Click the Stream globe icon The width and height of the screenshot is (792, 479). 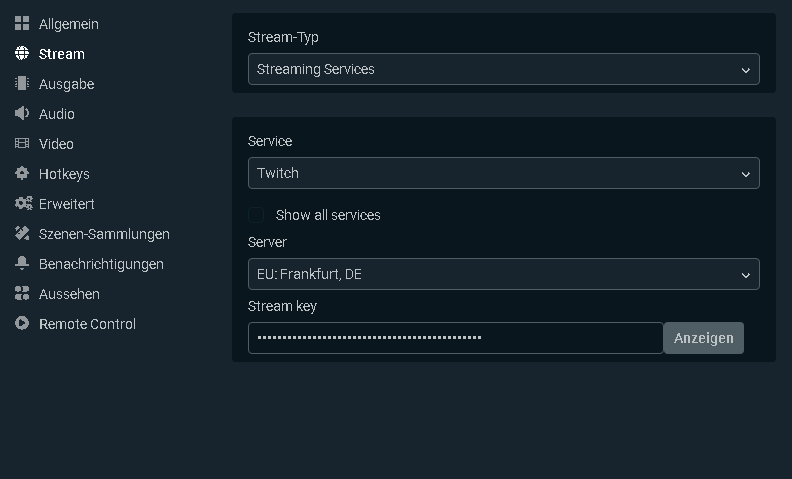pyautogui.click(x=22, y=54)
